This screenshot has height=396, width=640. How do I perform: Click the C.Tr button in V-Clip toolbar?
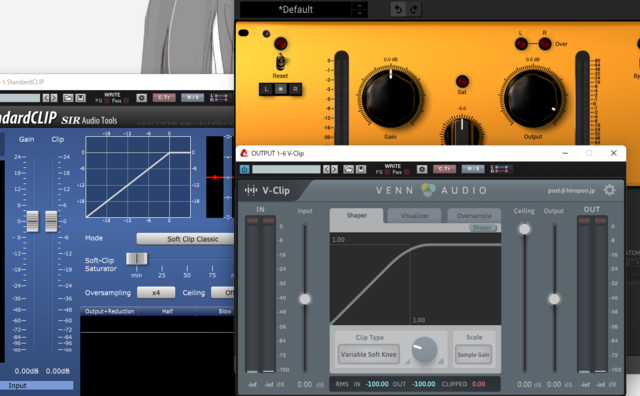tap(444, 169)
